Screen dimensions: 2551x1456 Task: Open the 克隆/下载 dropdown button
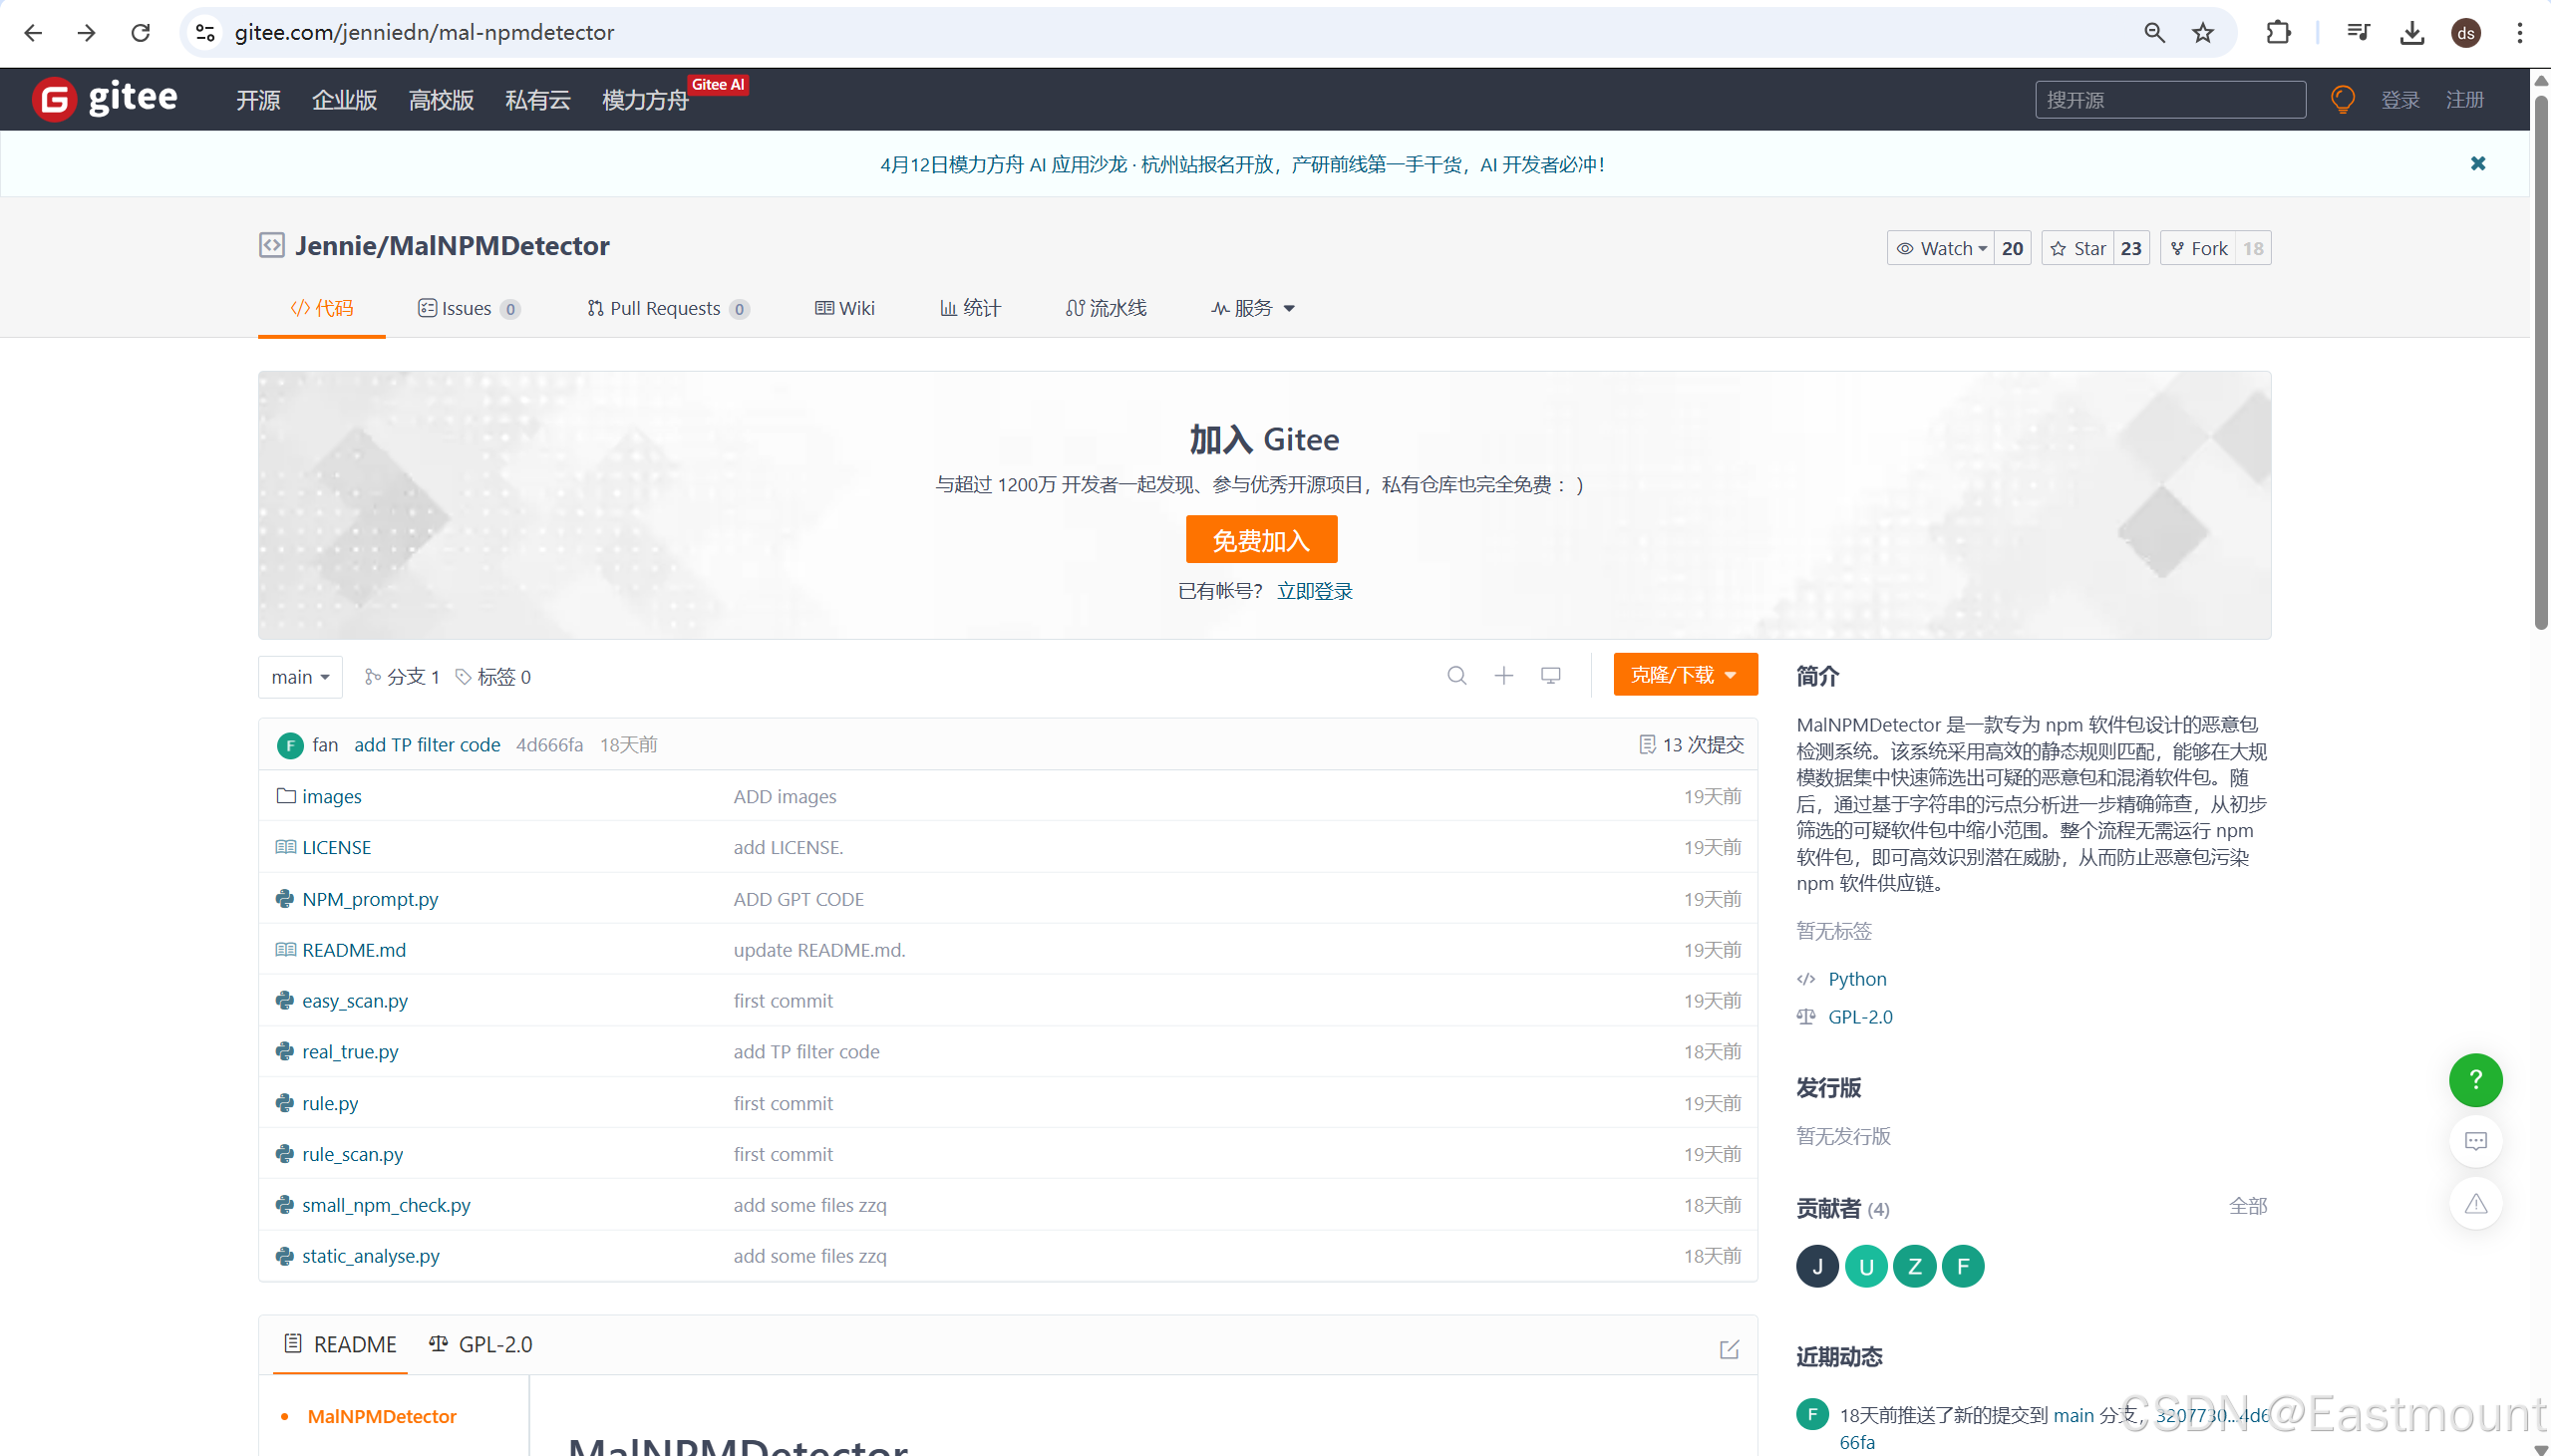pos(1684,675)
